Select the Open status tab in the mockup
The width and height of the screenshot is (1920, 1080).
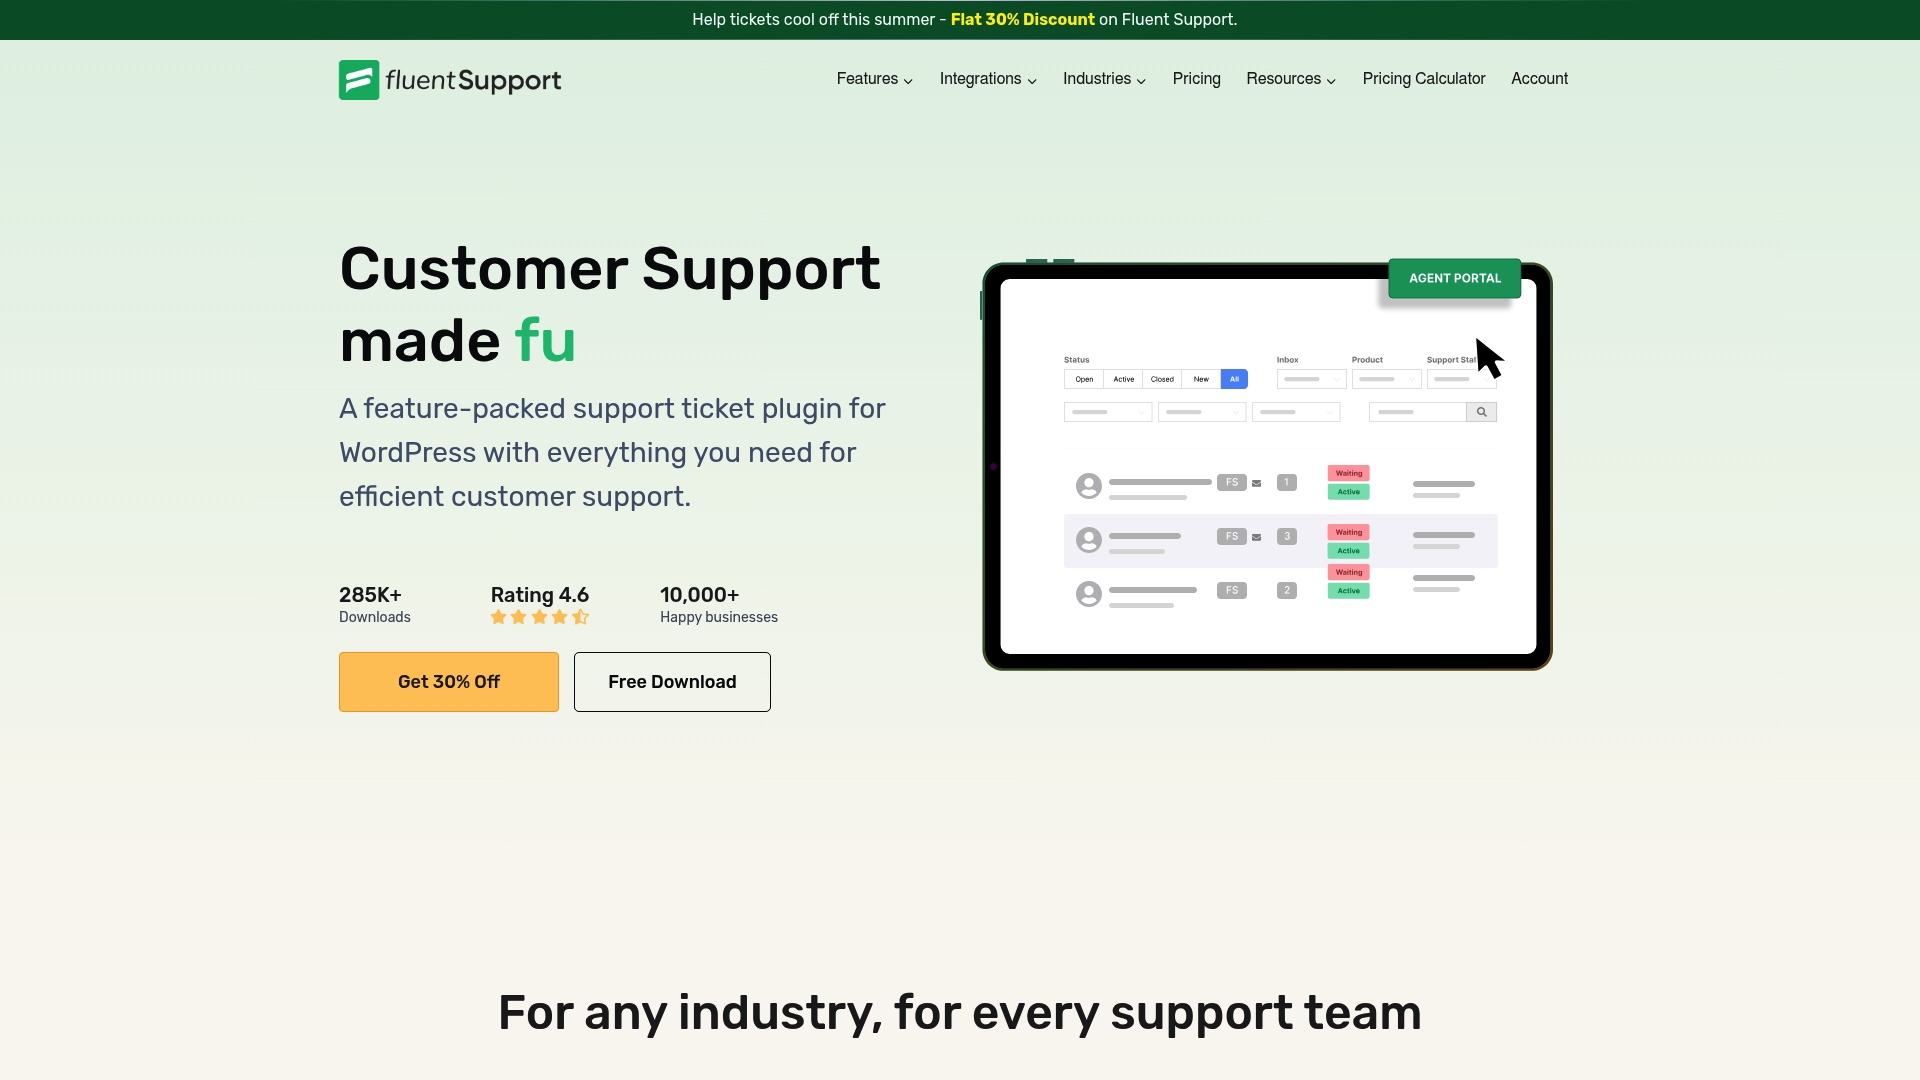click(x=1084, y=379)
